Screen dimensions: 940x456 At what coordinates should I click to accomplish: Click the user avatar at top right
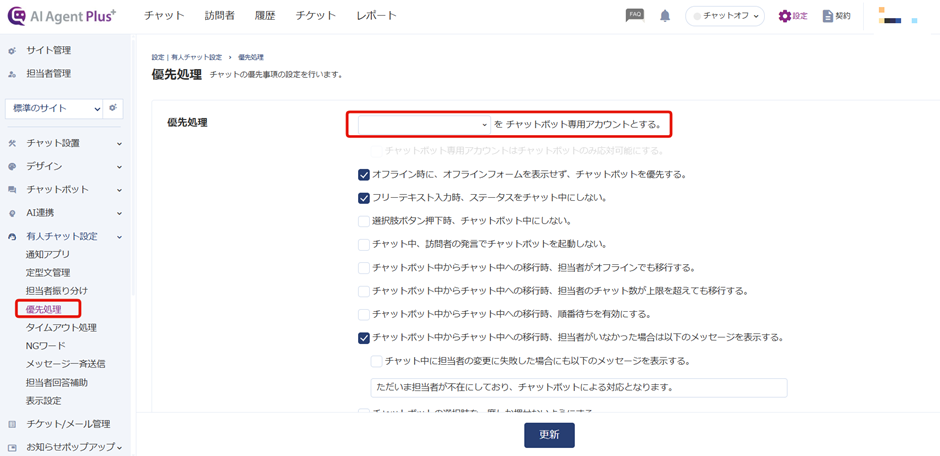pyautogui.click(x=897, y=16)
